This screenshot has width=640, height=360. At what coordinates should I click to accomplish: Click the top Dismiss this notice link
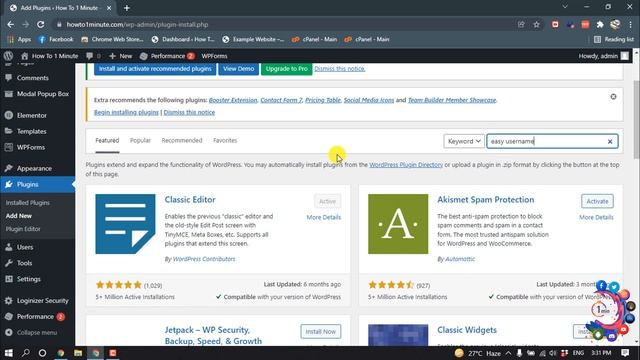(340, 69)
